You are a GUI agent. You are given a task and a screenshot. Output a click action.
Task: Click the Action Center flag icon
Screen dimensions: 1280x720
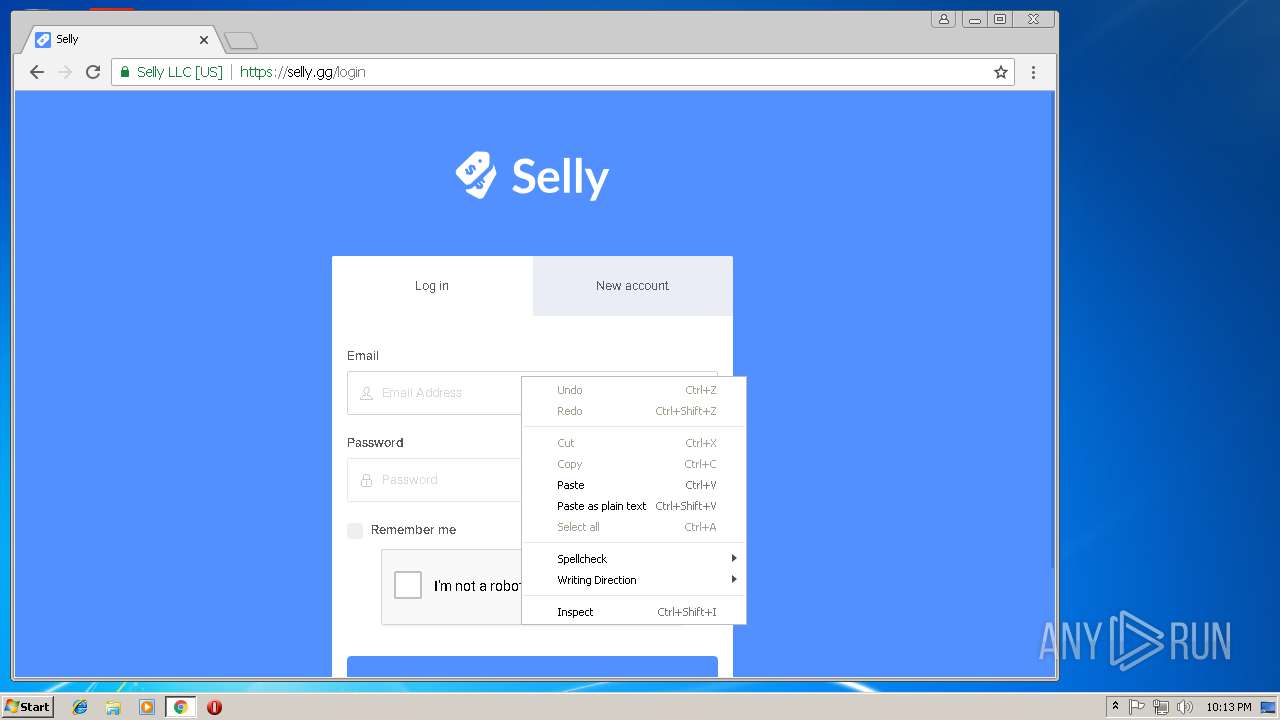tap(1137, 707)
